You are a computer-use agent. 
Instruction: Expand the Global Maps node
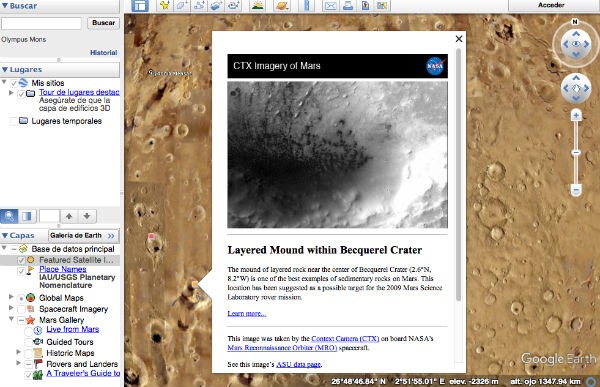click(x=11, y=297)
